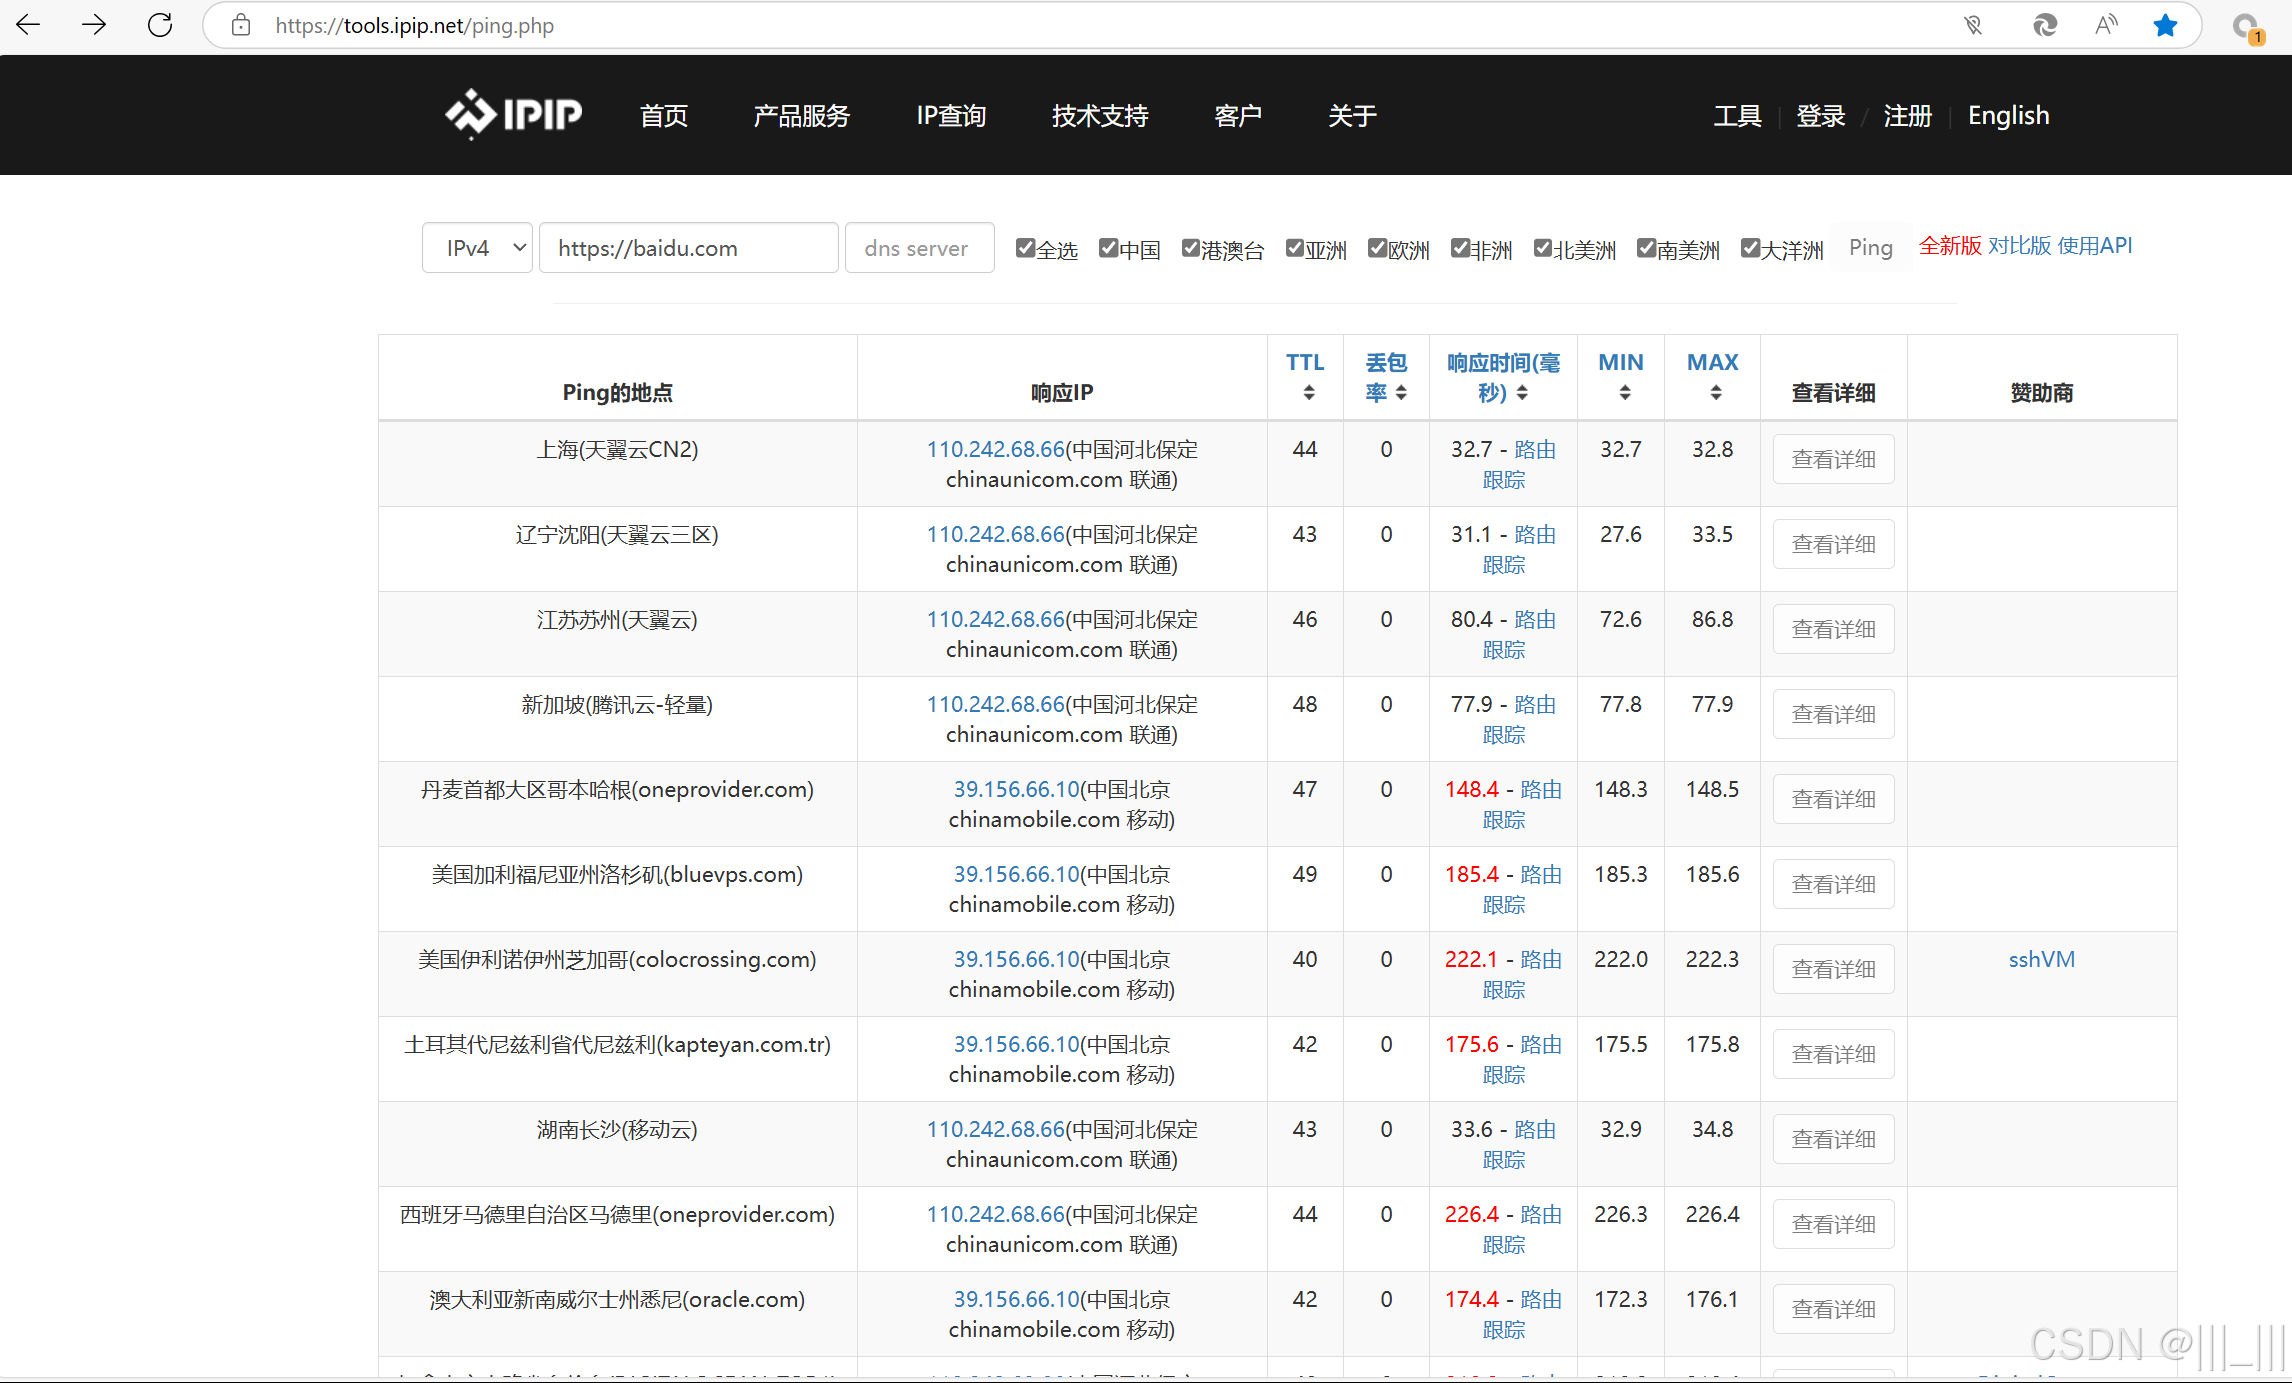Viewport: 2292px width, 1383px height.
Task: Click the dns server input field
Action: click(918, 248)
